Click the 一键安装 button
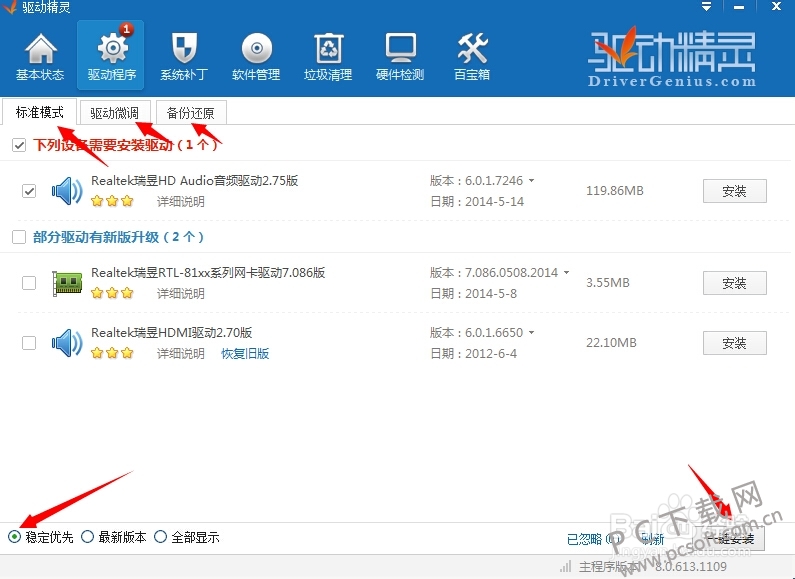Image resolution: width=795 pixels, height=579 pixels. click(x=731, y=538)
